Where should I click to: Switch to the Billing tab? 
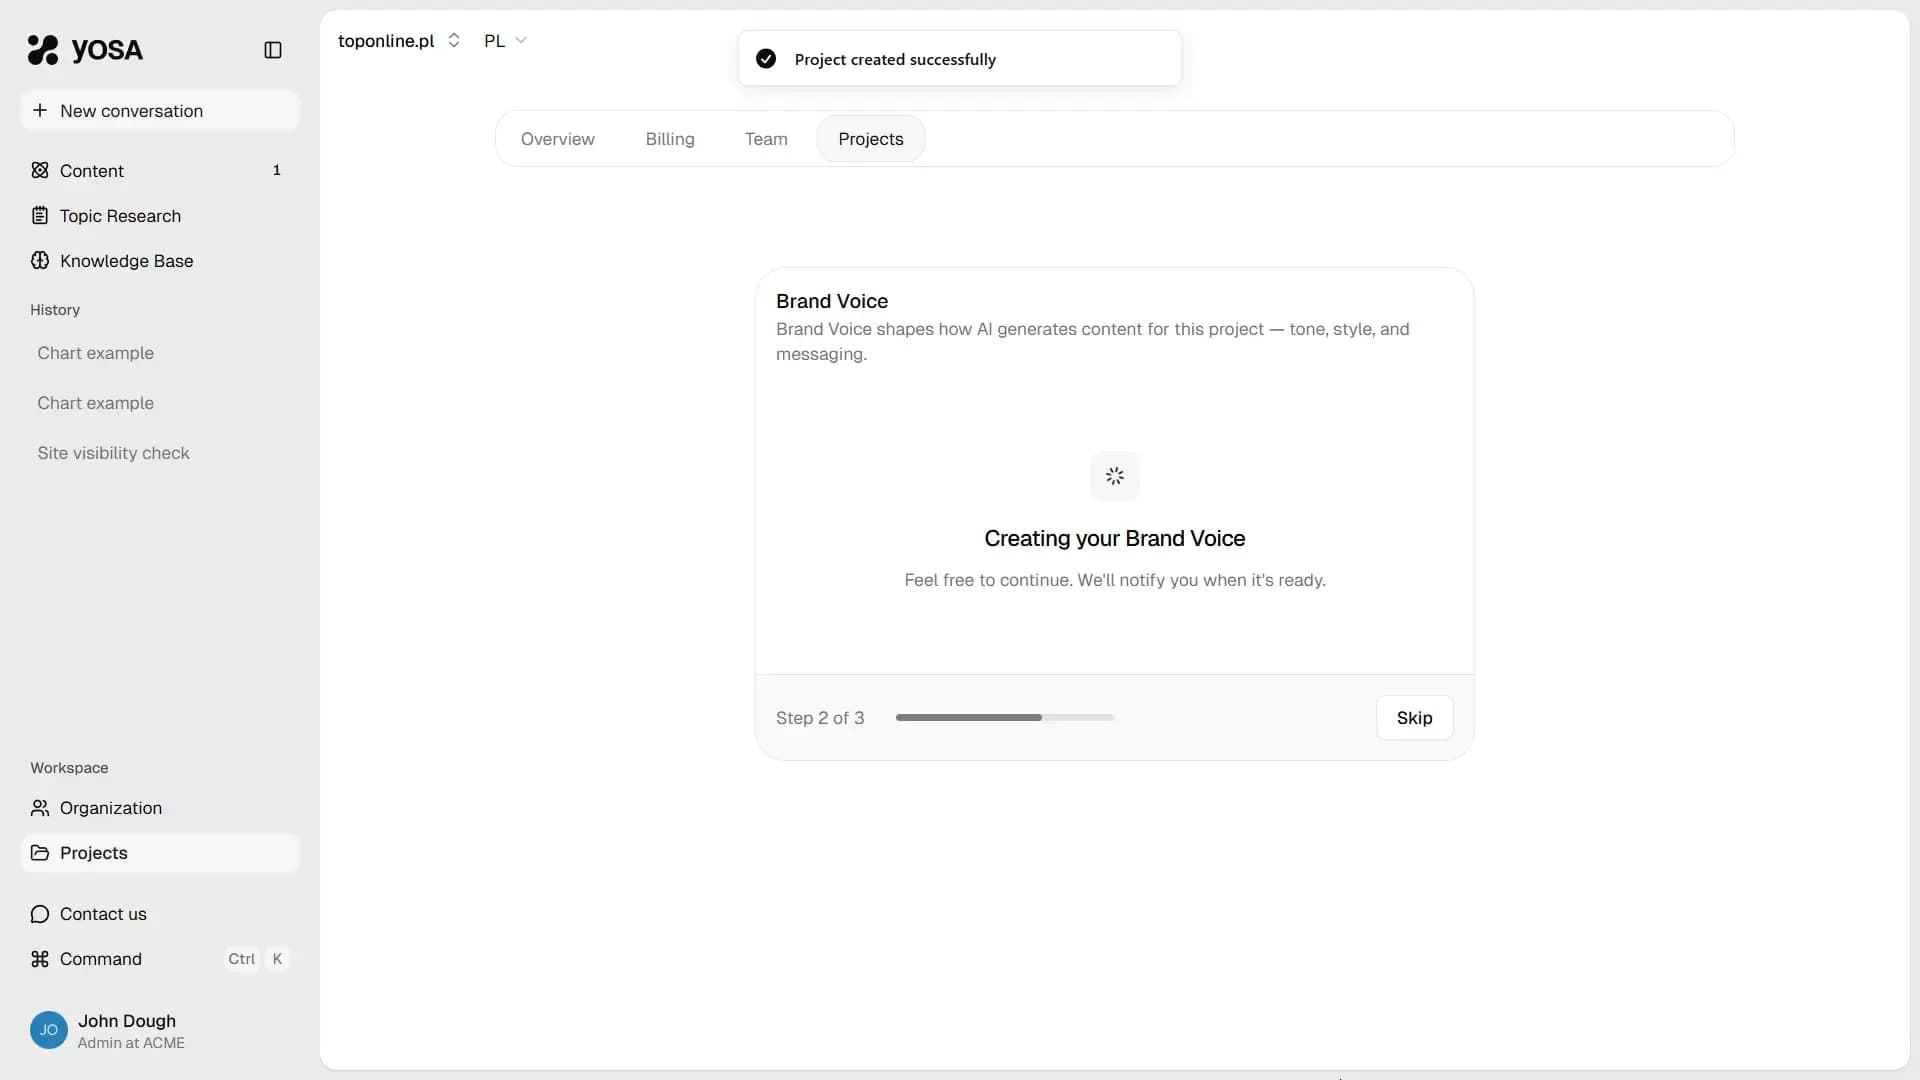[x=669, y=139]
